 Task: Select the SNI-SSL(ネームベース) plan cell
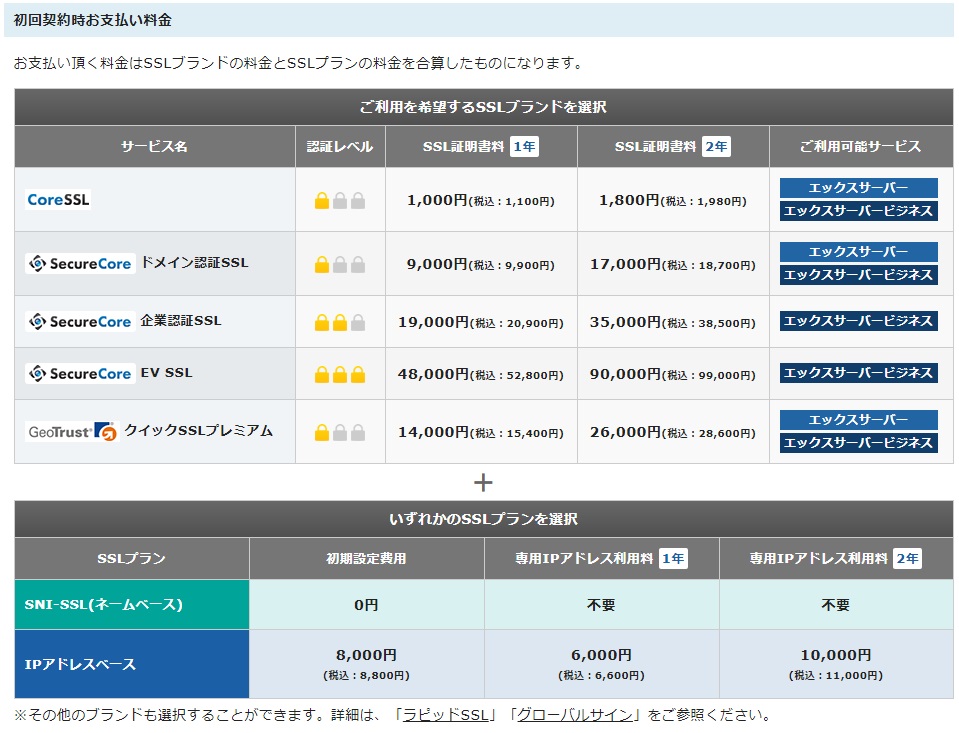coord(132,605)
